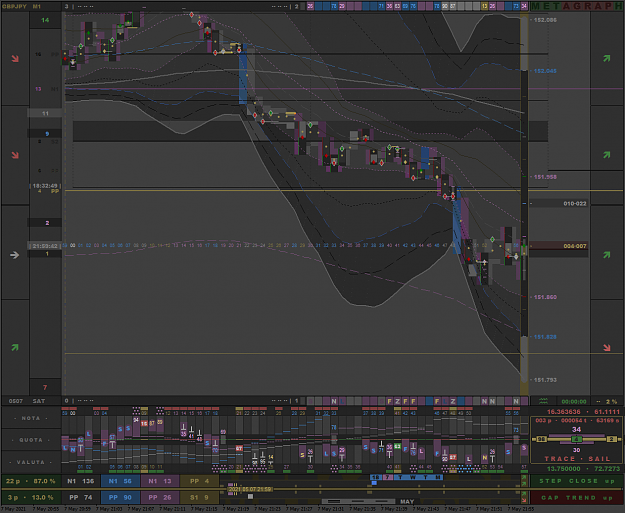Click the yellow 2 slider handle

[x=612, y=439]
